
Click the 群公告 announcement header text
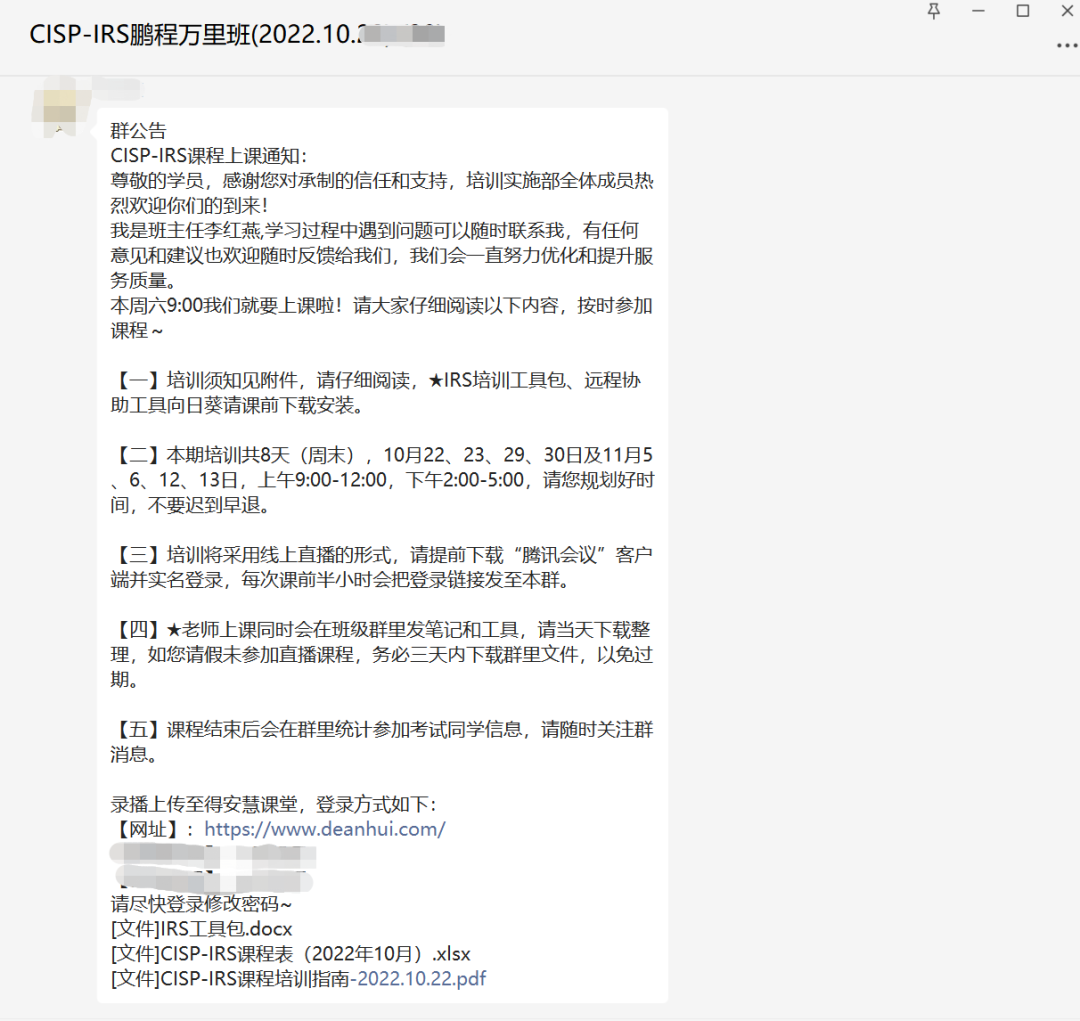coord(138,130)
